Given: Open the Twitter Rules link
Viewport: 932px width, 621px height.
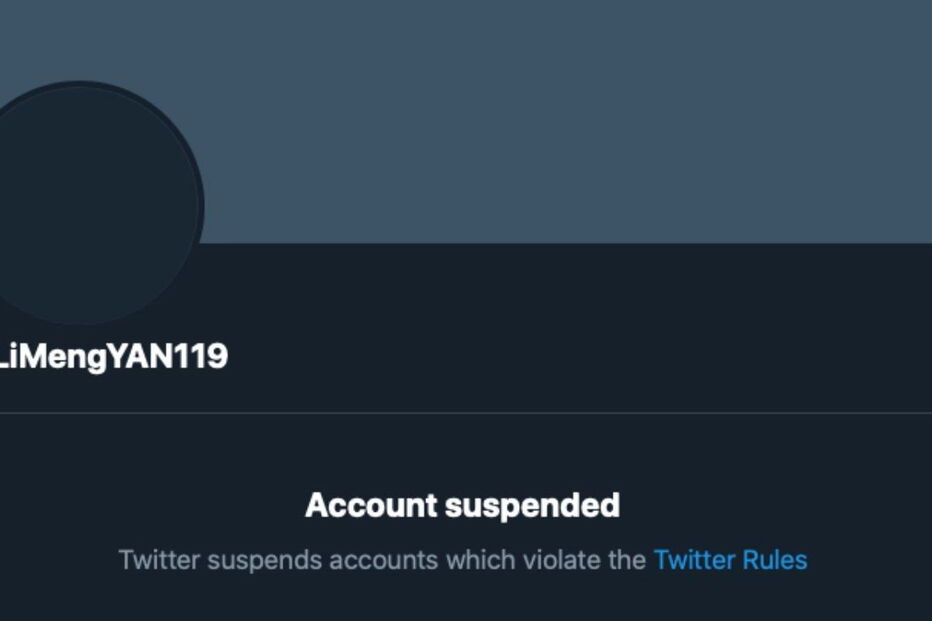Looking at the screenshot, I should point(729,561).
